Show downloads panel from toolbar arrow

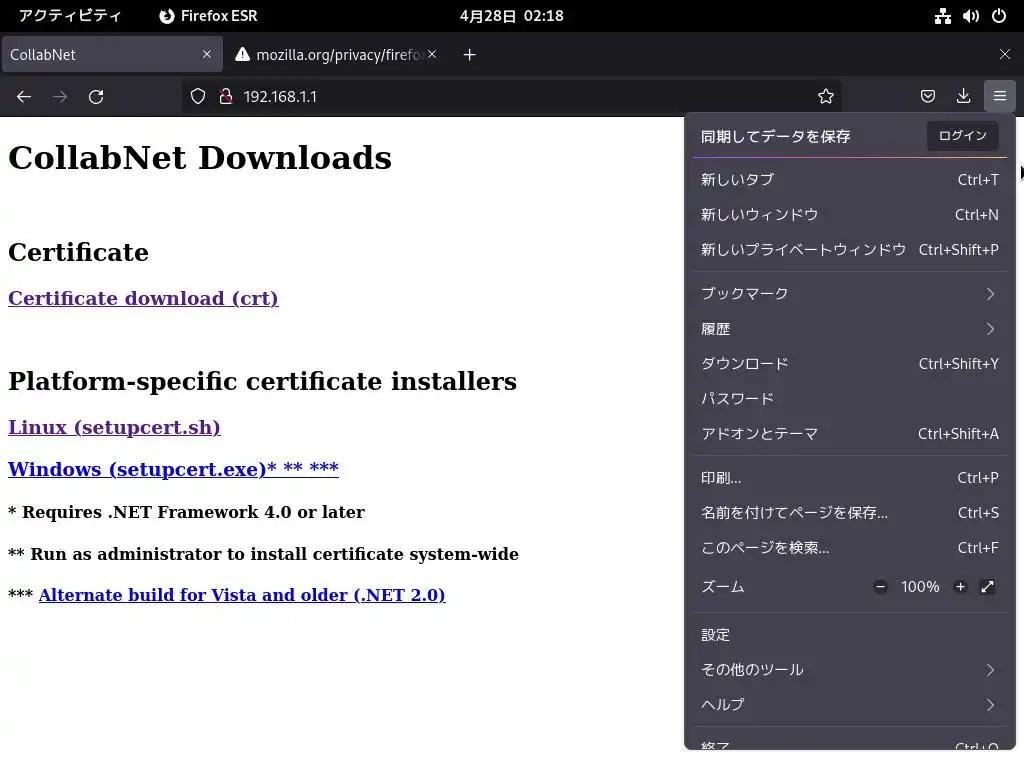tap(963, 97)
